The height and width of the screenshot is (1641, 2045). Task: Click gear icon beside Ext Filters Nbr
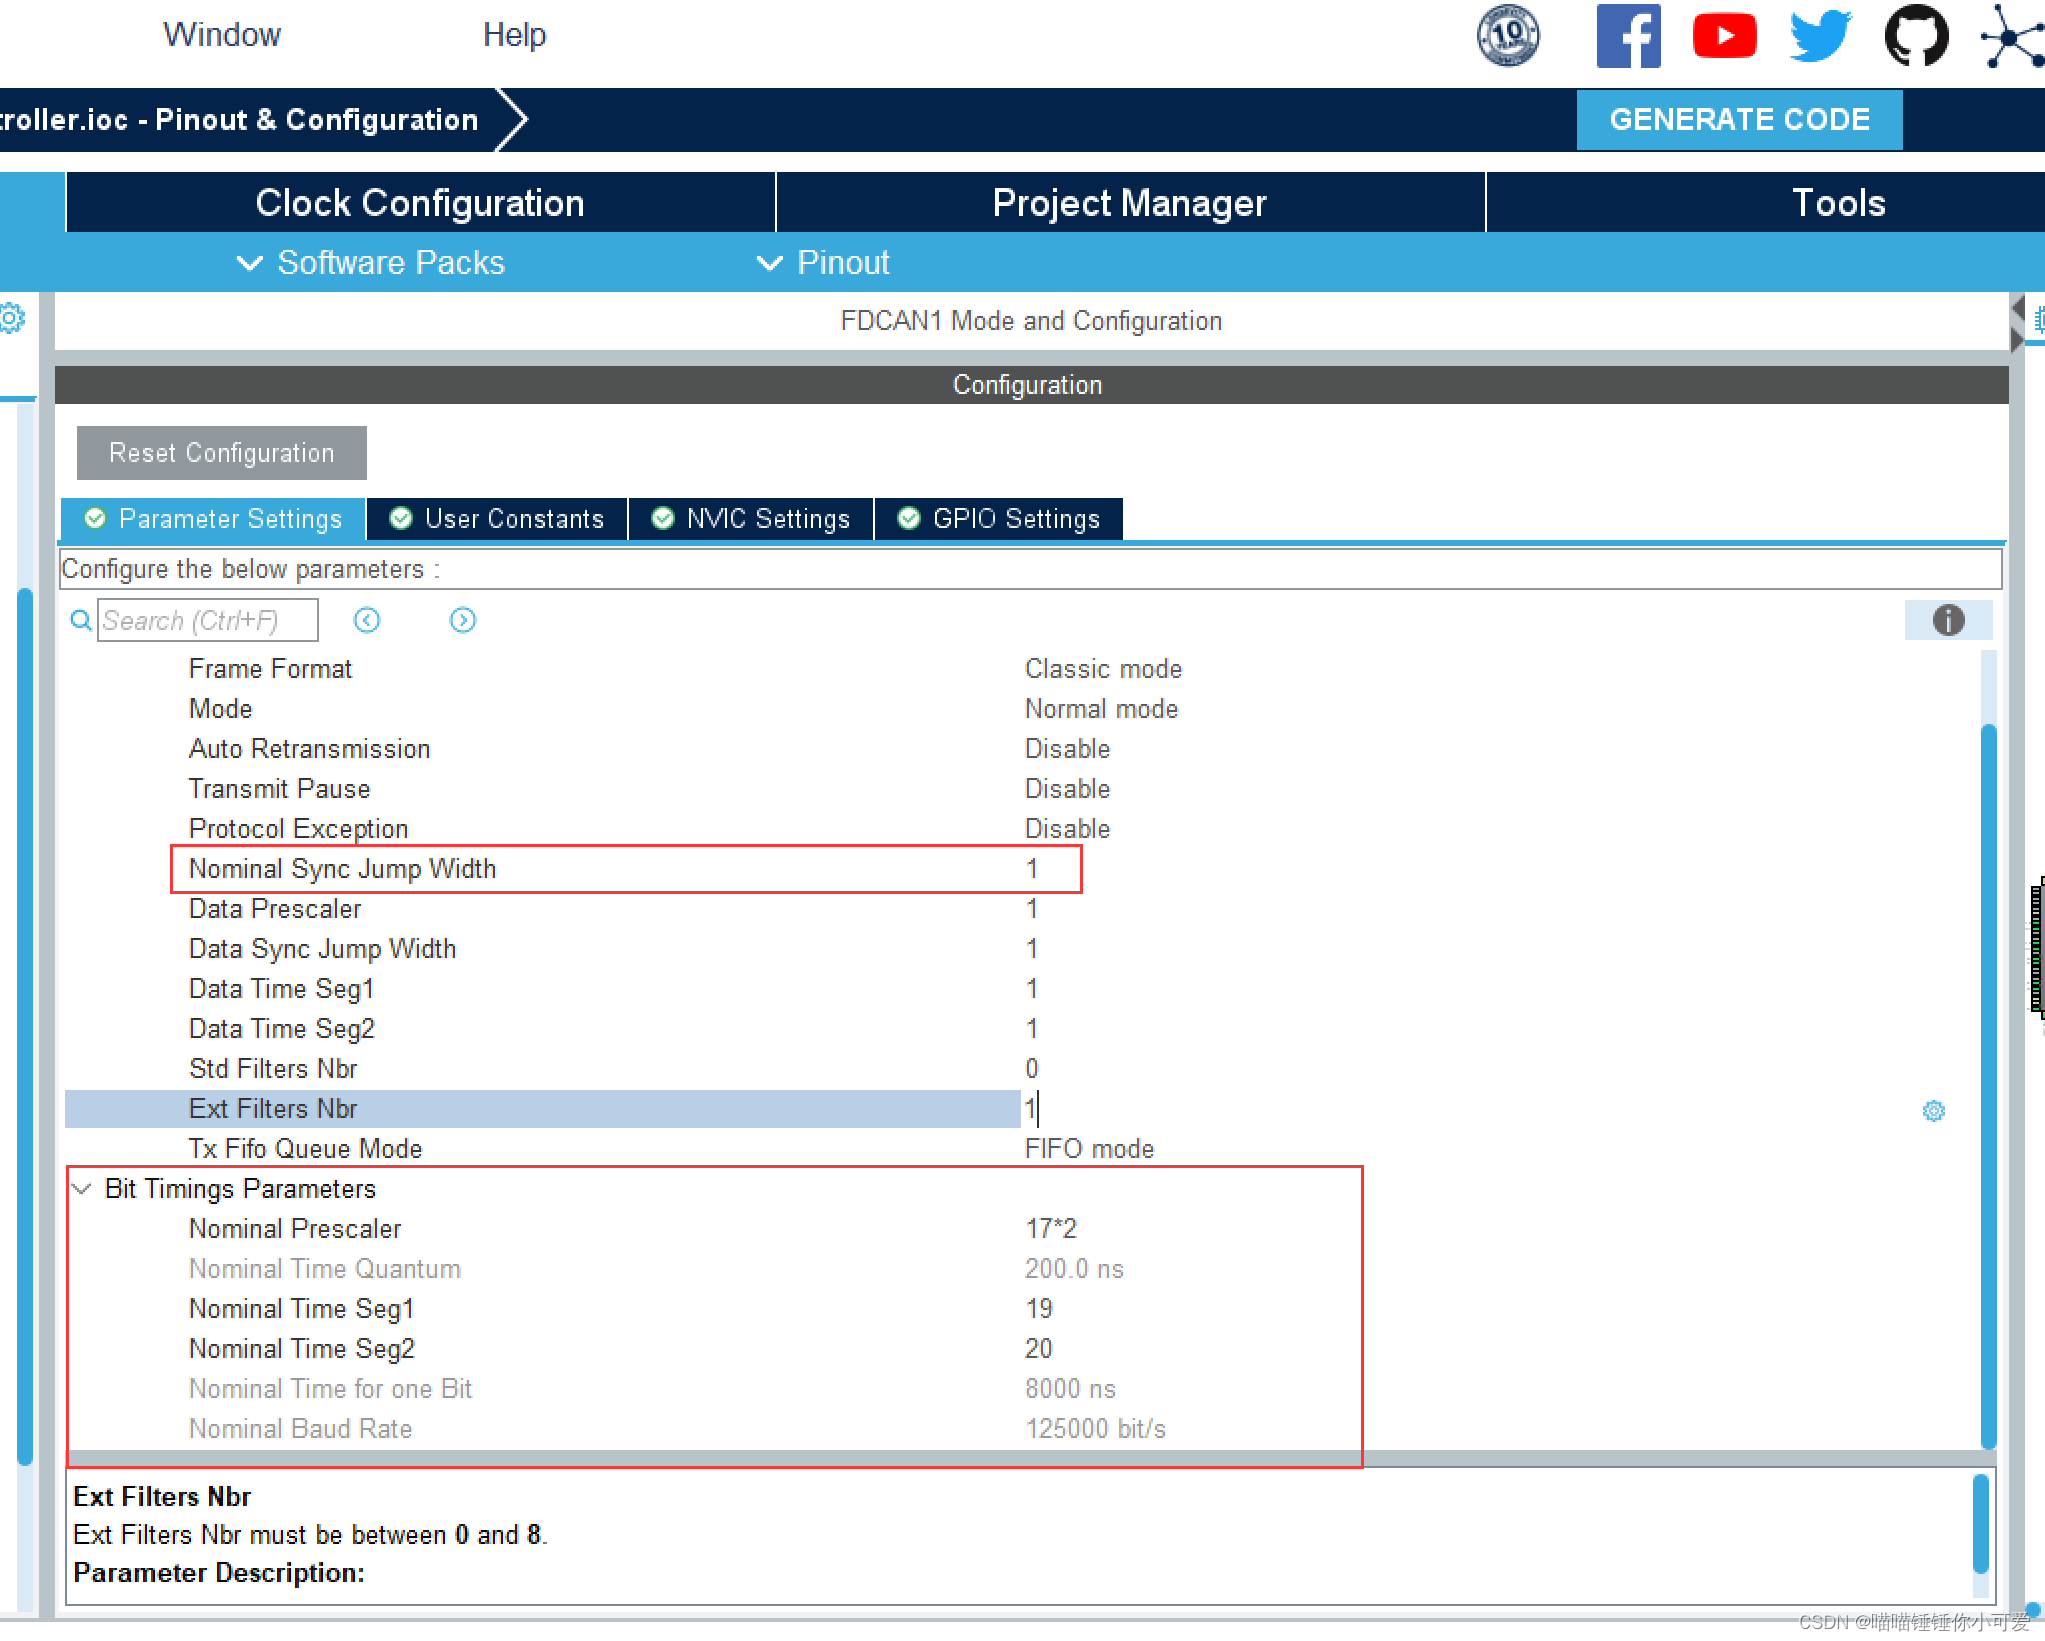pos(1933,1111)
